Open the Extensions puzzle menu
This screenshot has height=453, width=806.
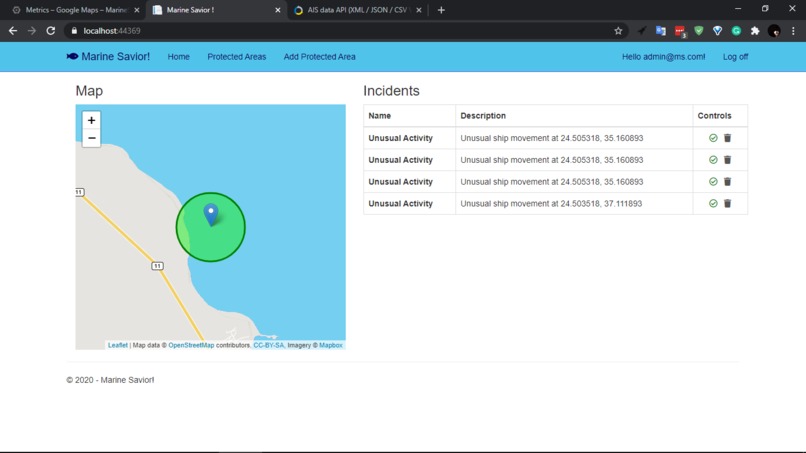click(755, 31)
